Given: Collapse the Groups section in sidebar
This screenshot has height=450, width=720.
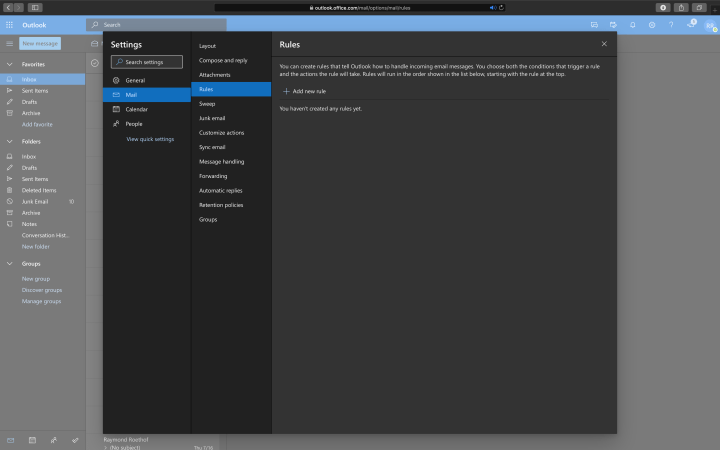Looking at the screenshot, I should click(x=9, y=263).
